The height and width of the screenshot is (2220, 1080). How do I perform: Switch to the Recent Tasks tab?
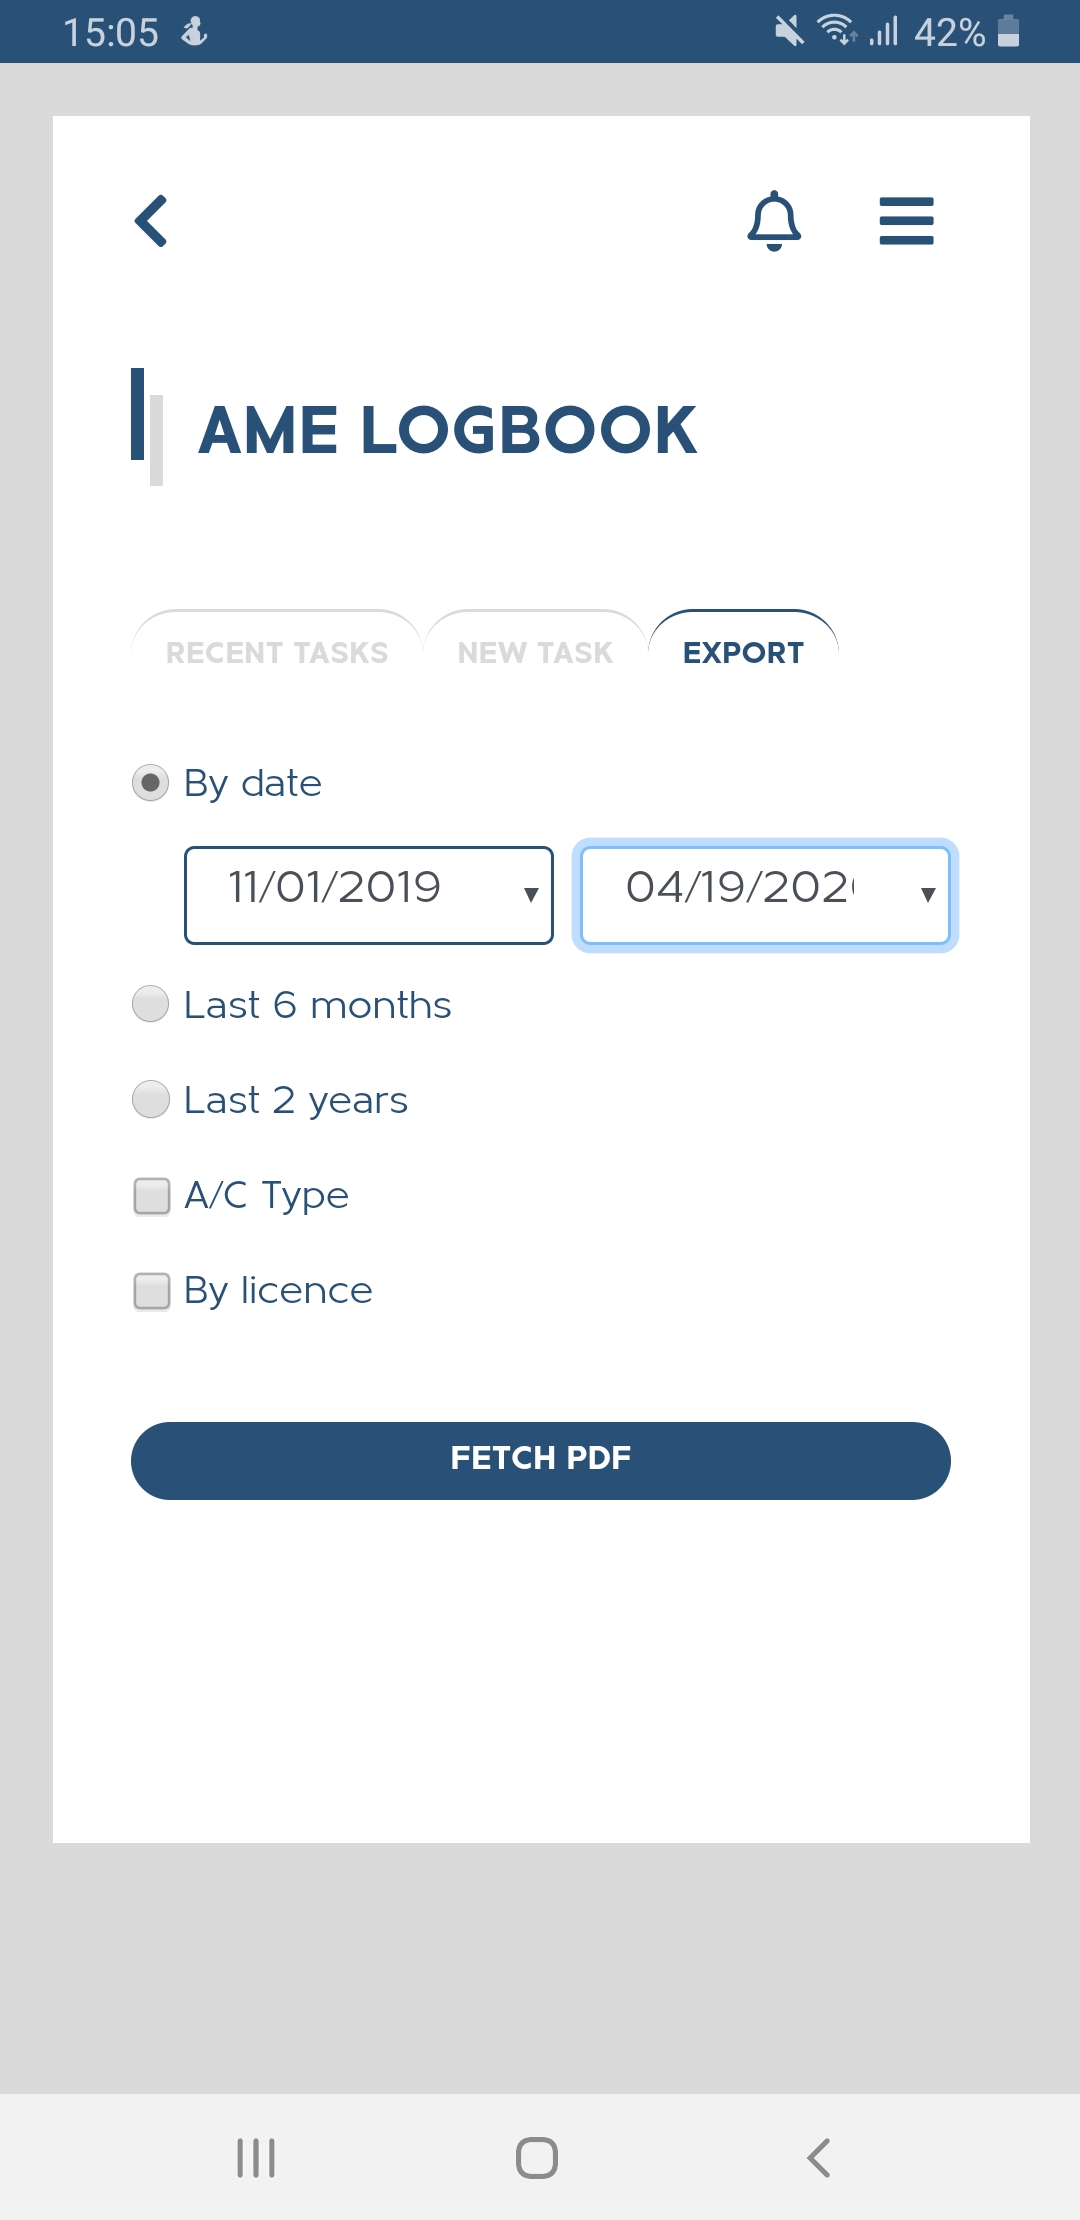click(276, 652)
